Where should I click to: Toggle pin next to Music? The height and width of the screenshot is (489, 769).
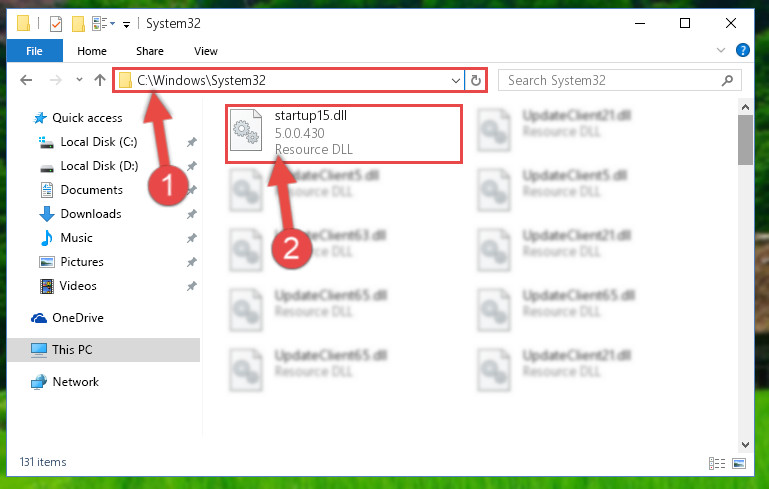[191, 238]
